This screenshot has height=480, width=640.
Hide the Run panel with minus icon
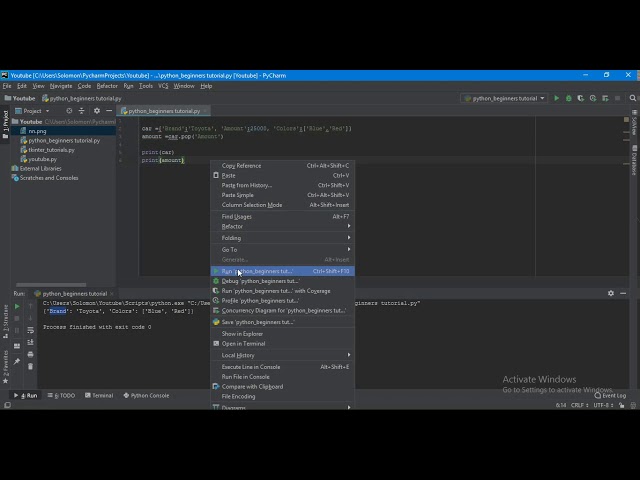(623, 293)
